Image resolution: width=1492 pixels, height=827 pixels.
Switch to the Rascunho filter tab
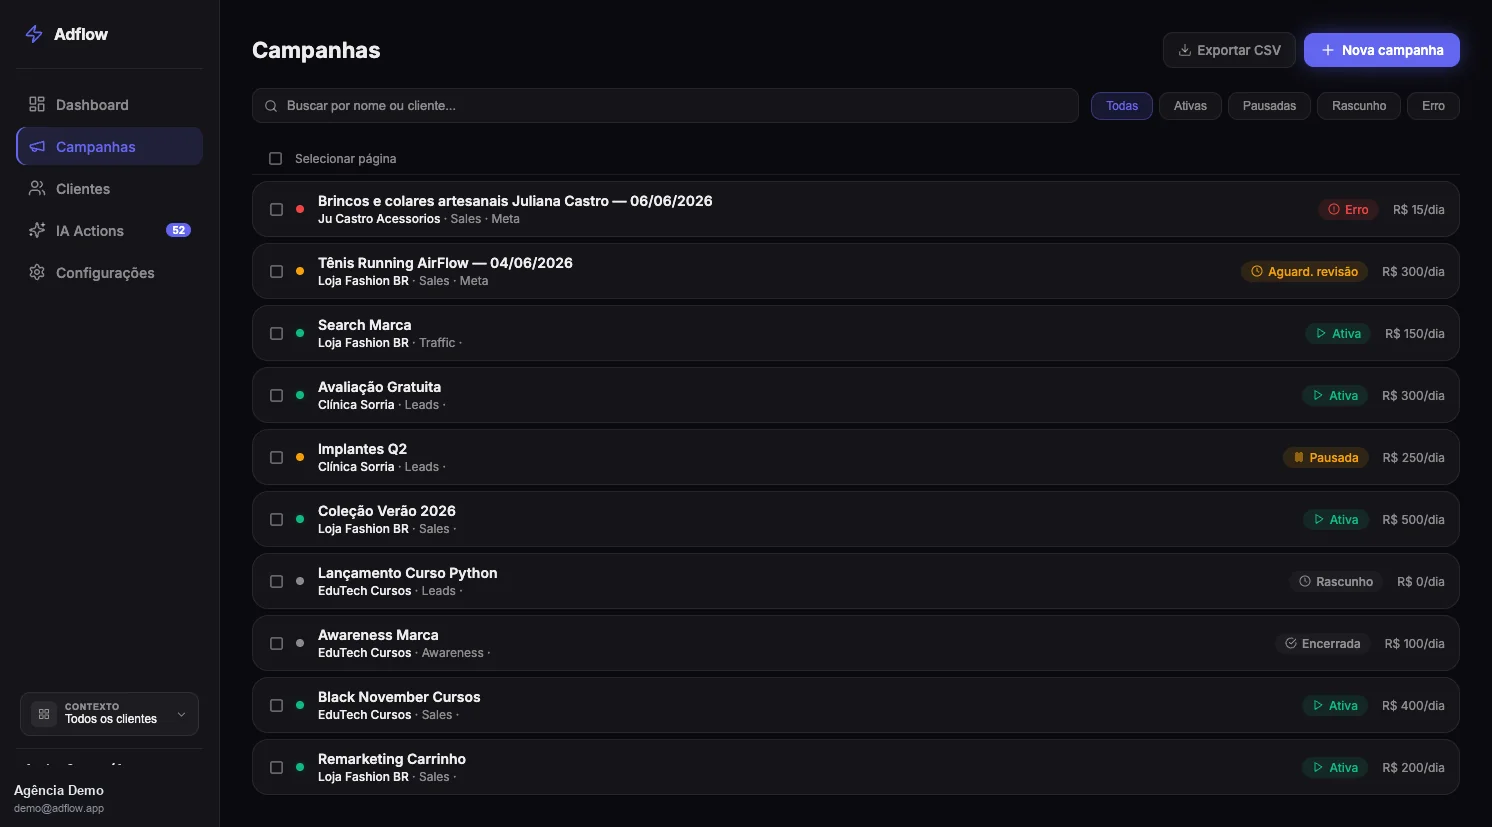click(x=1359, y=106)
